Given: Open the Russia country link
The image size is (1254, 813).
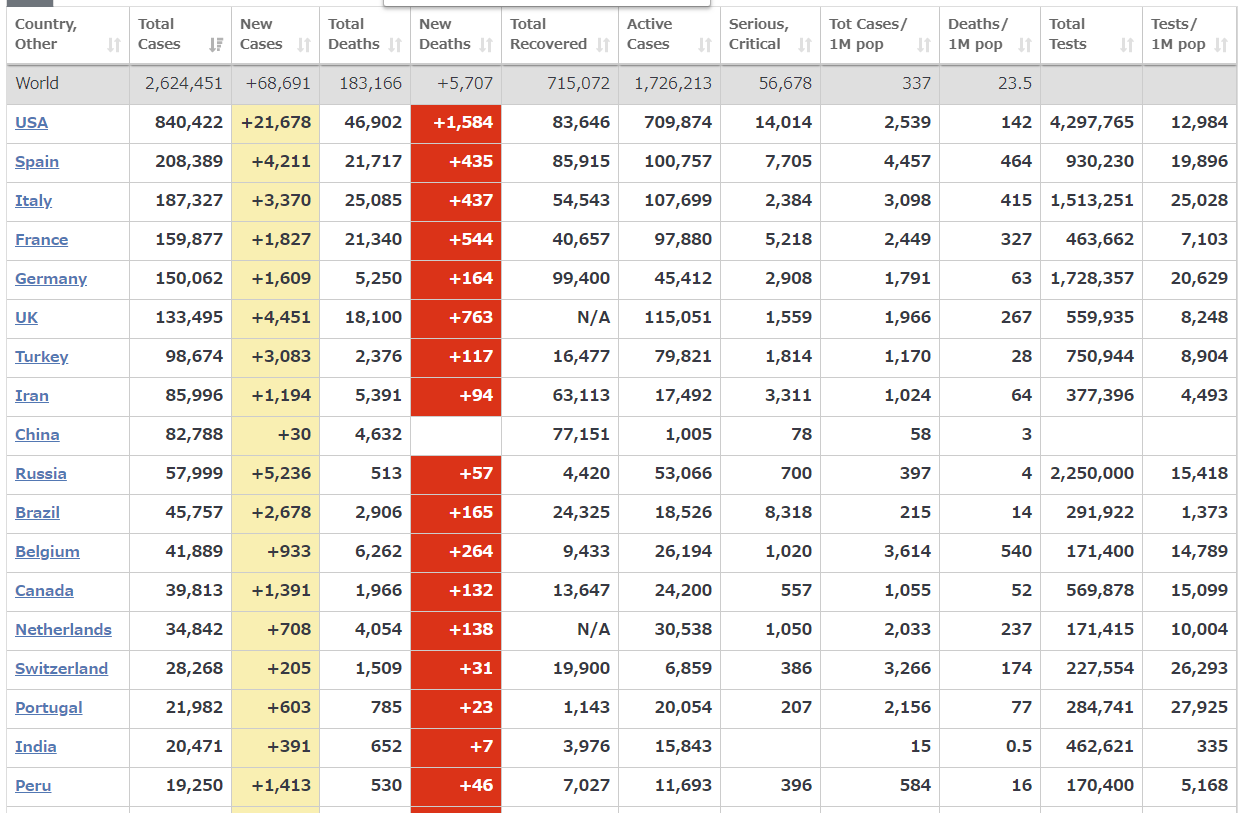Looking at the screenshot, I should pos(41,473).
